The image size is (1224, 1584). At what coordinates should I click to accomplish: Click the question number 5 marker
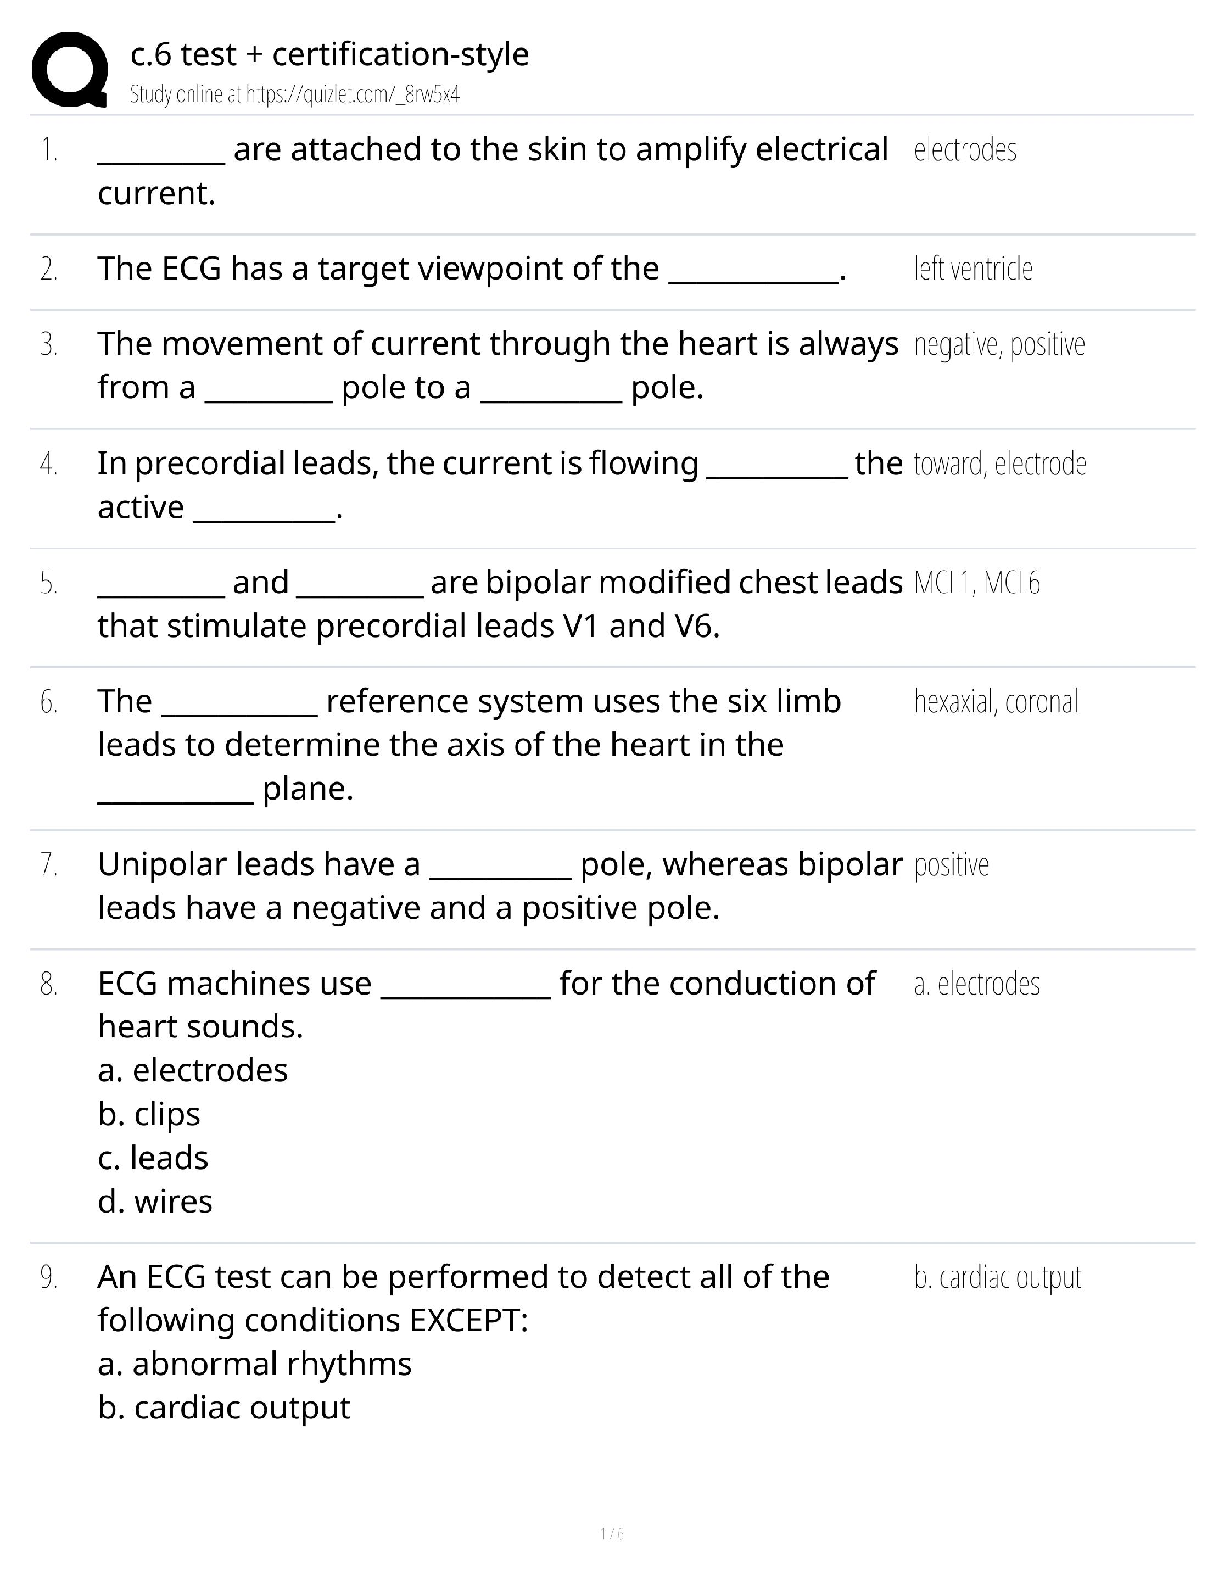49,583
